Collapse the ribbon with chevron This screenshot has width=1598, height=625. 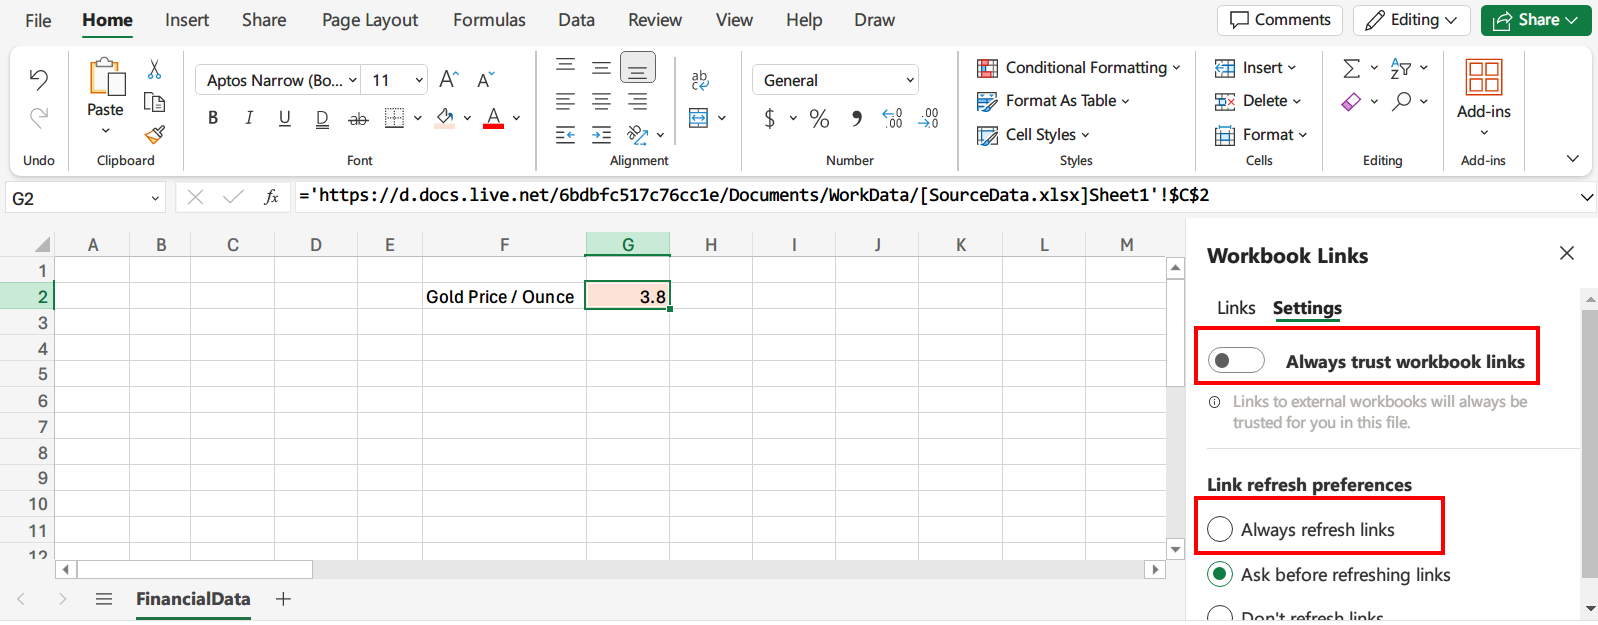click(1572, 159)
